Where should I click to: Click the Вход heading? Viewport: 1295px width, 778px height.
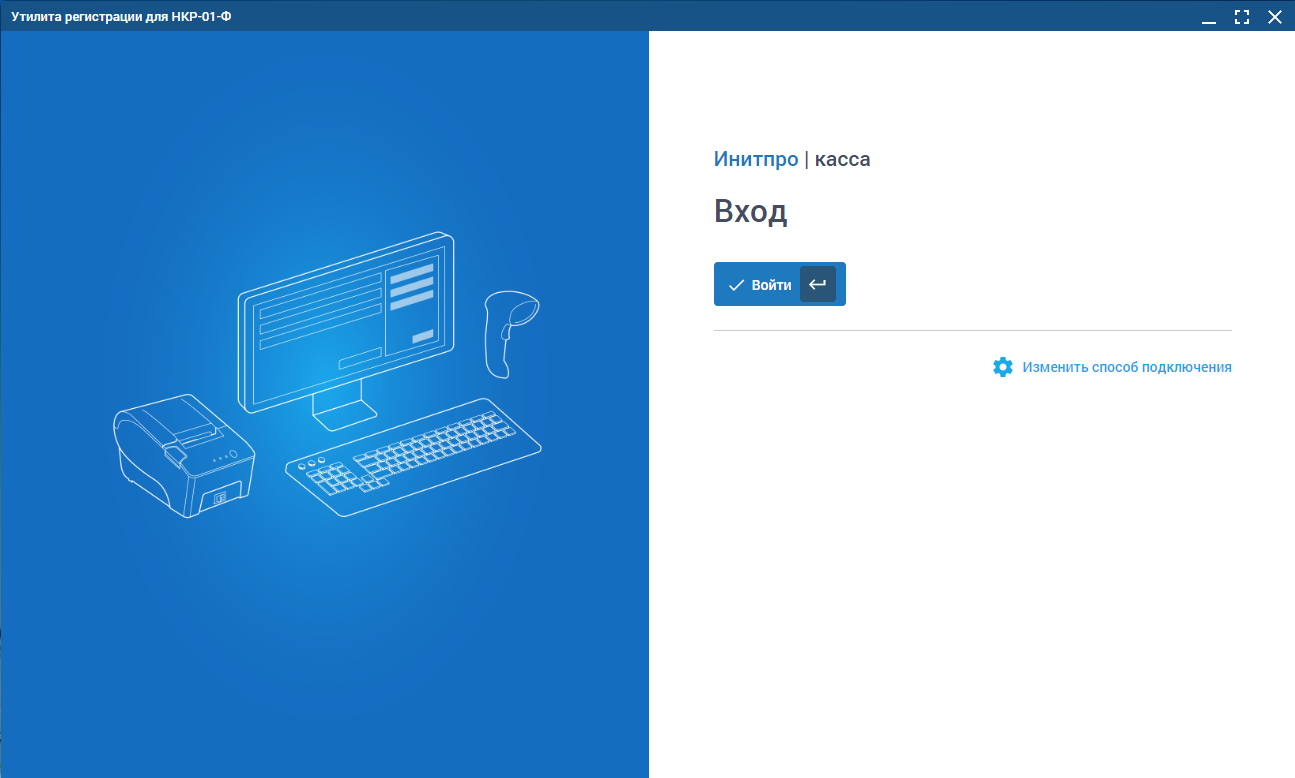tap(750, 212)
